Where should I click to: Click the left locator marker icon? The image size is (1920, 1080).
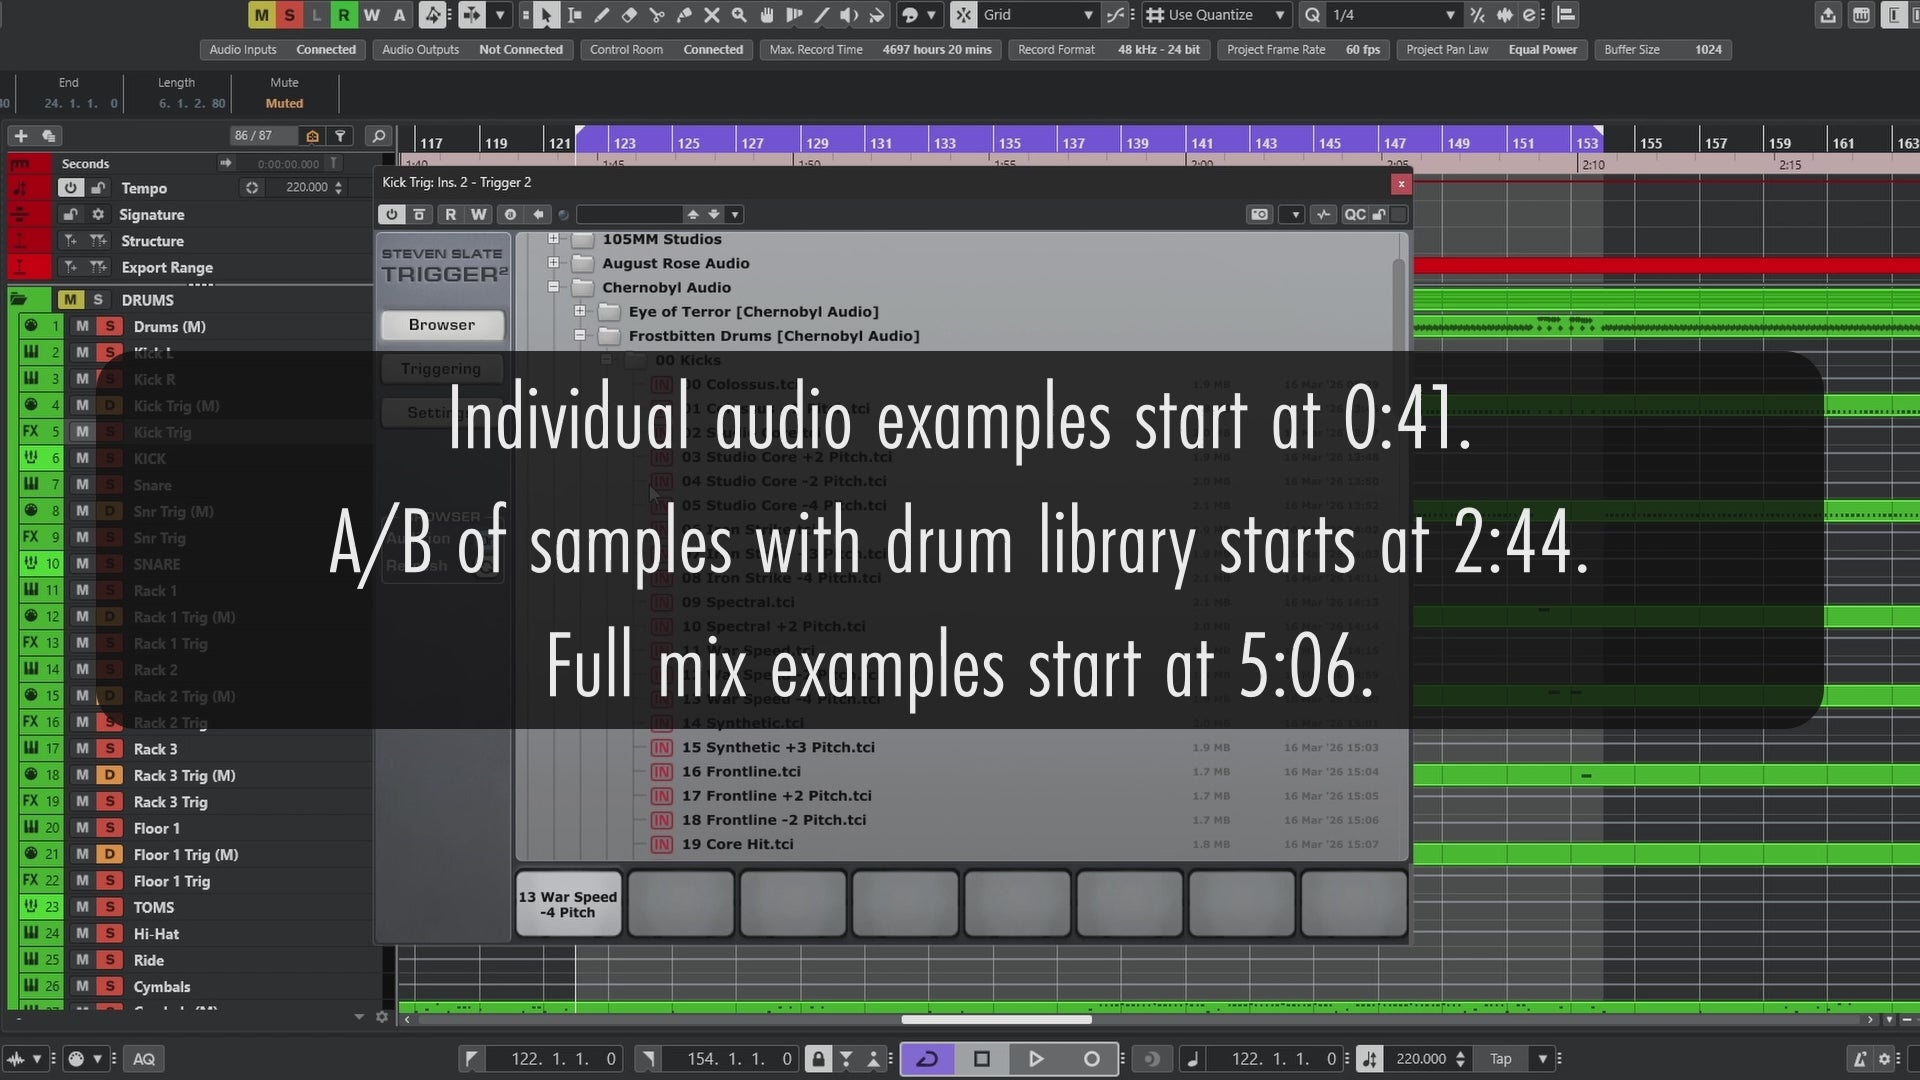(x=471, y=1059)
